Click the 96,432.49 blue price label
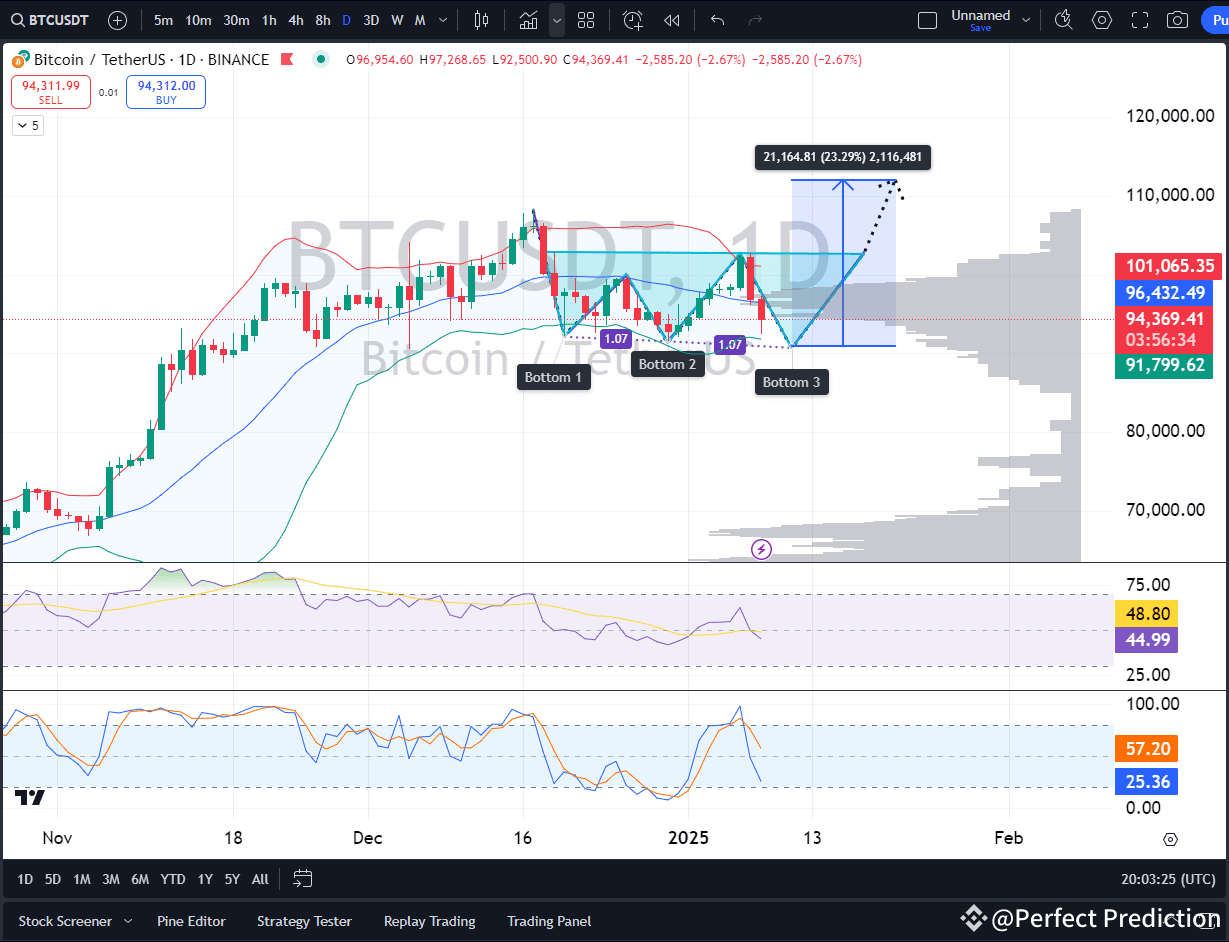Screen dimensions: 1229x942 [1164, 293]
